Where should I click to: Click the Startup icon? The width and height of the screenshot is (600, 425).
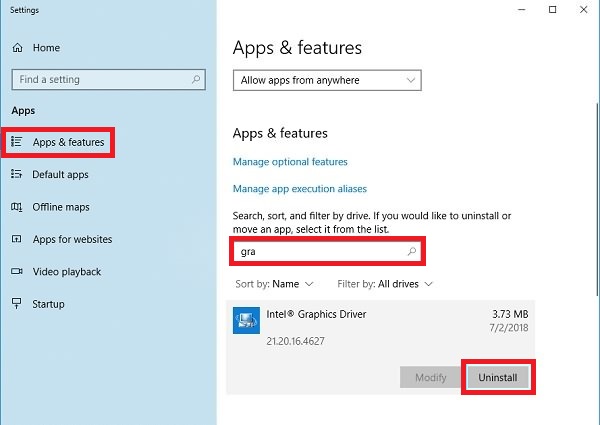point(17,304)
